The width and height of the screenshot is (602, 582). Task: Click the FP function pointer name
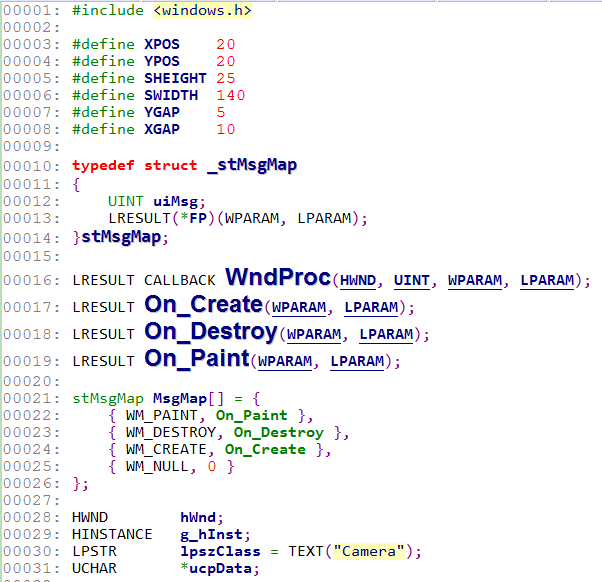[198, 218]
